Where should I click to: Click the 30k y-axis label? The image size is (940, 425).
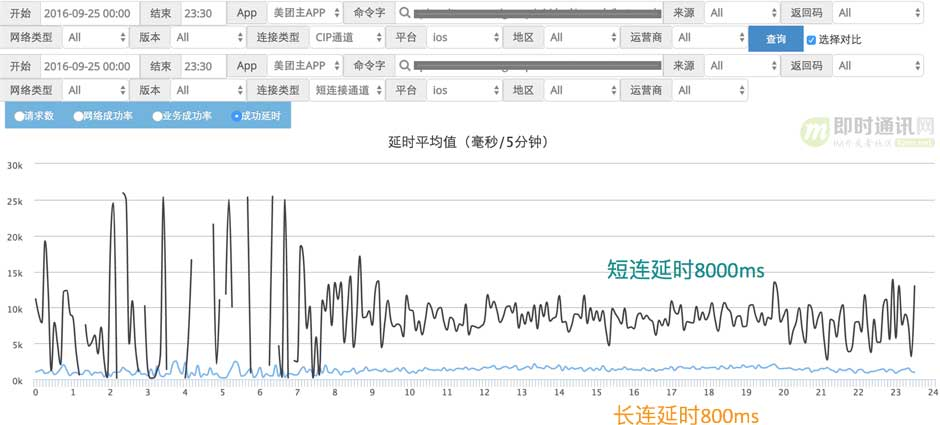pyautogui.click(x=14, y=164)
